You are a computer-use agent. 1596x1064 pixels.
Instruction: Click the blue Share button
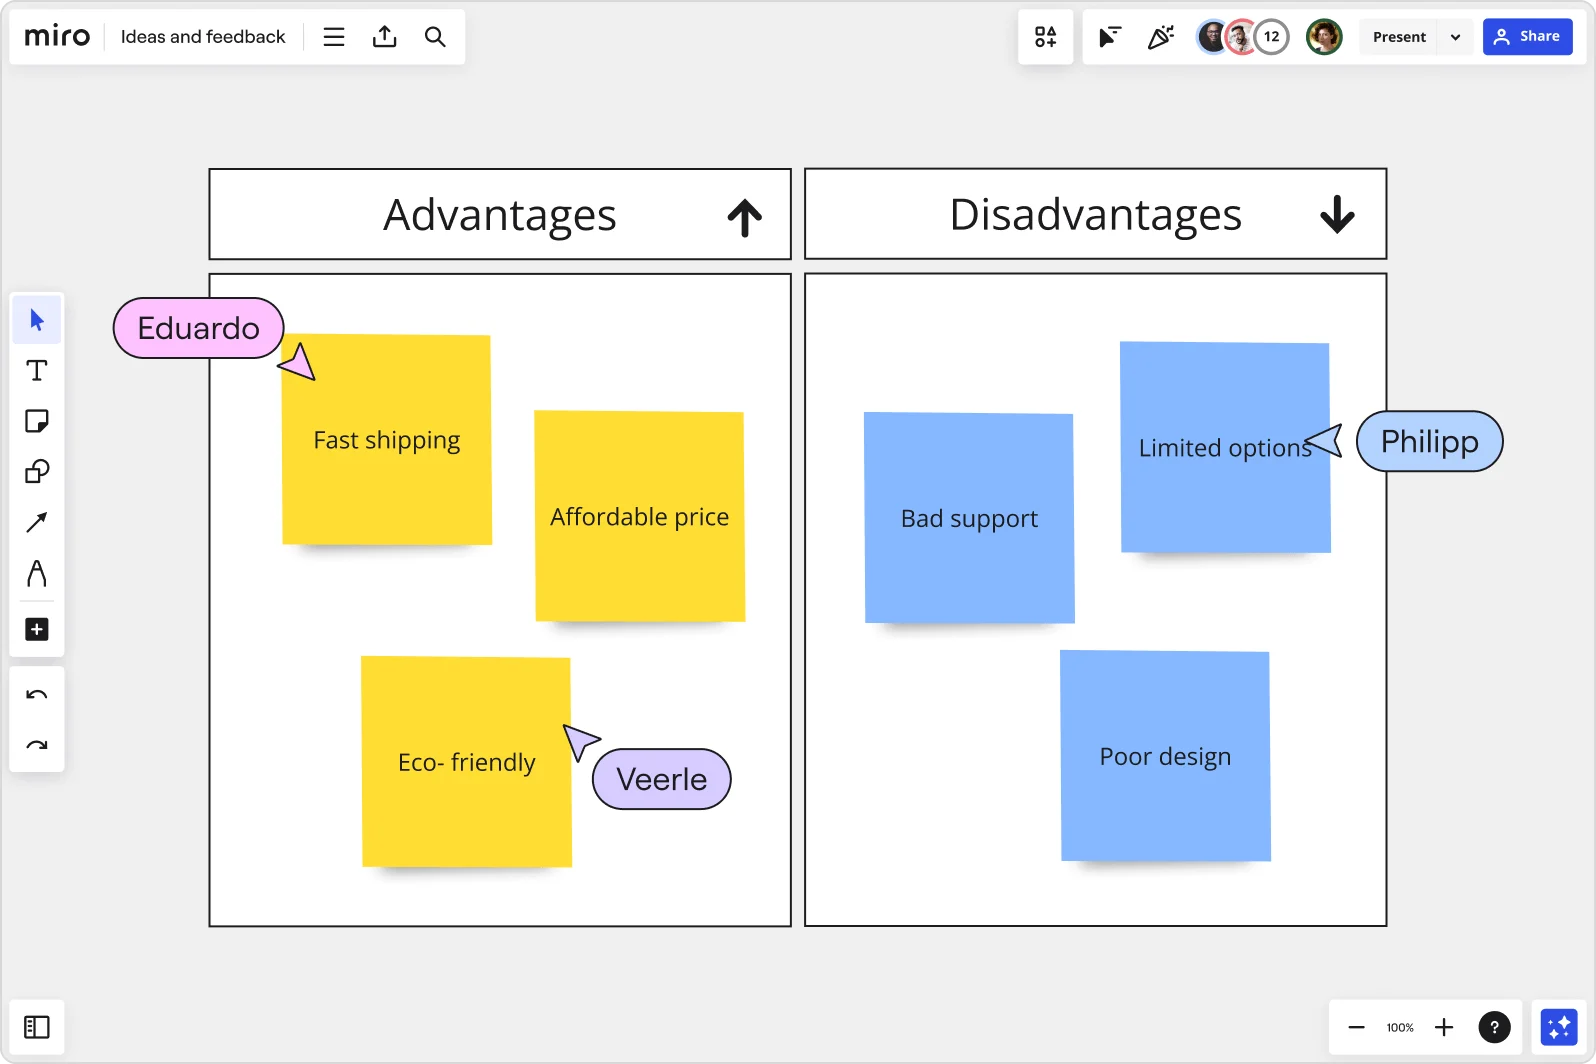[1527, 37]
